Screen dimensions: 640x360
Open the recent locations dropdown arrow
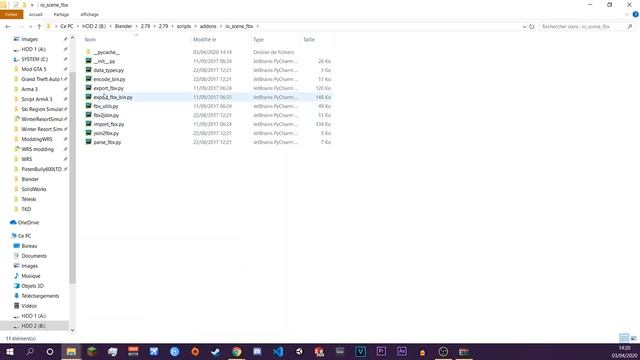31,27
